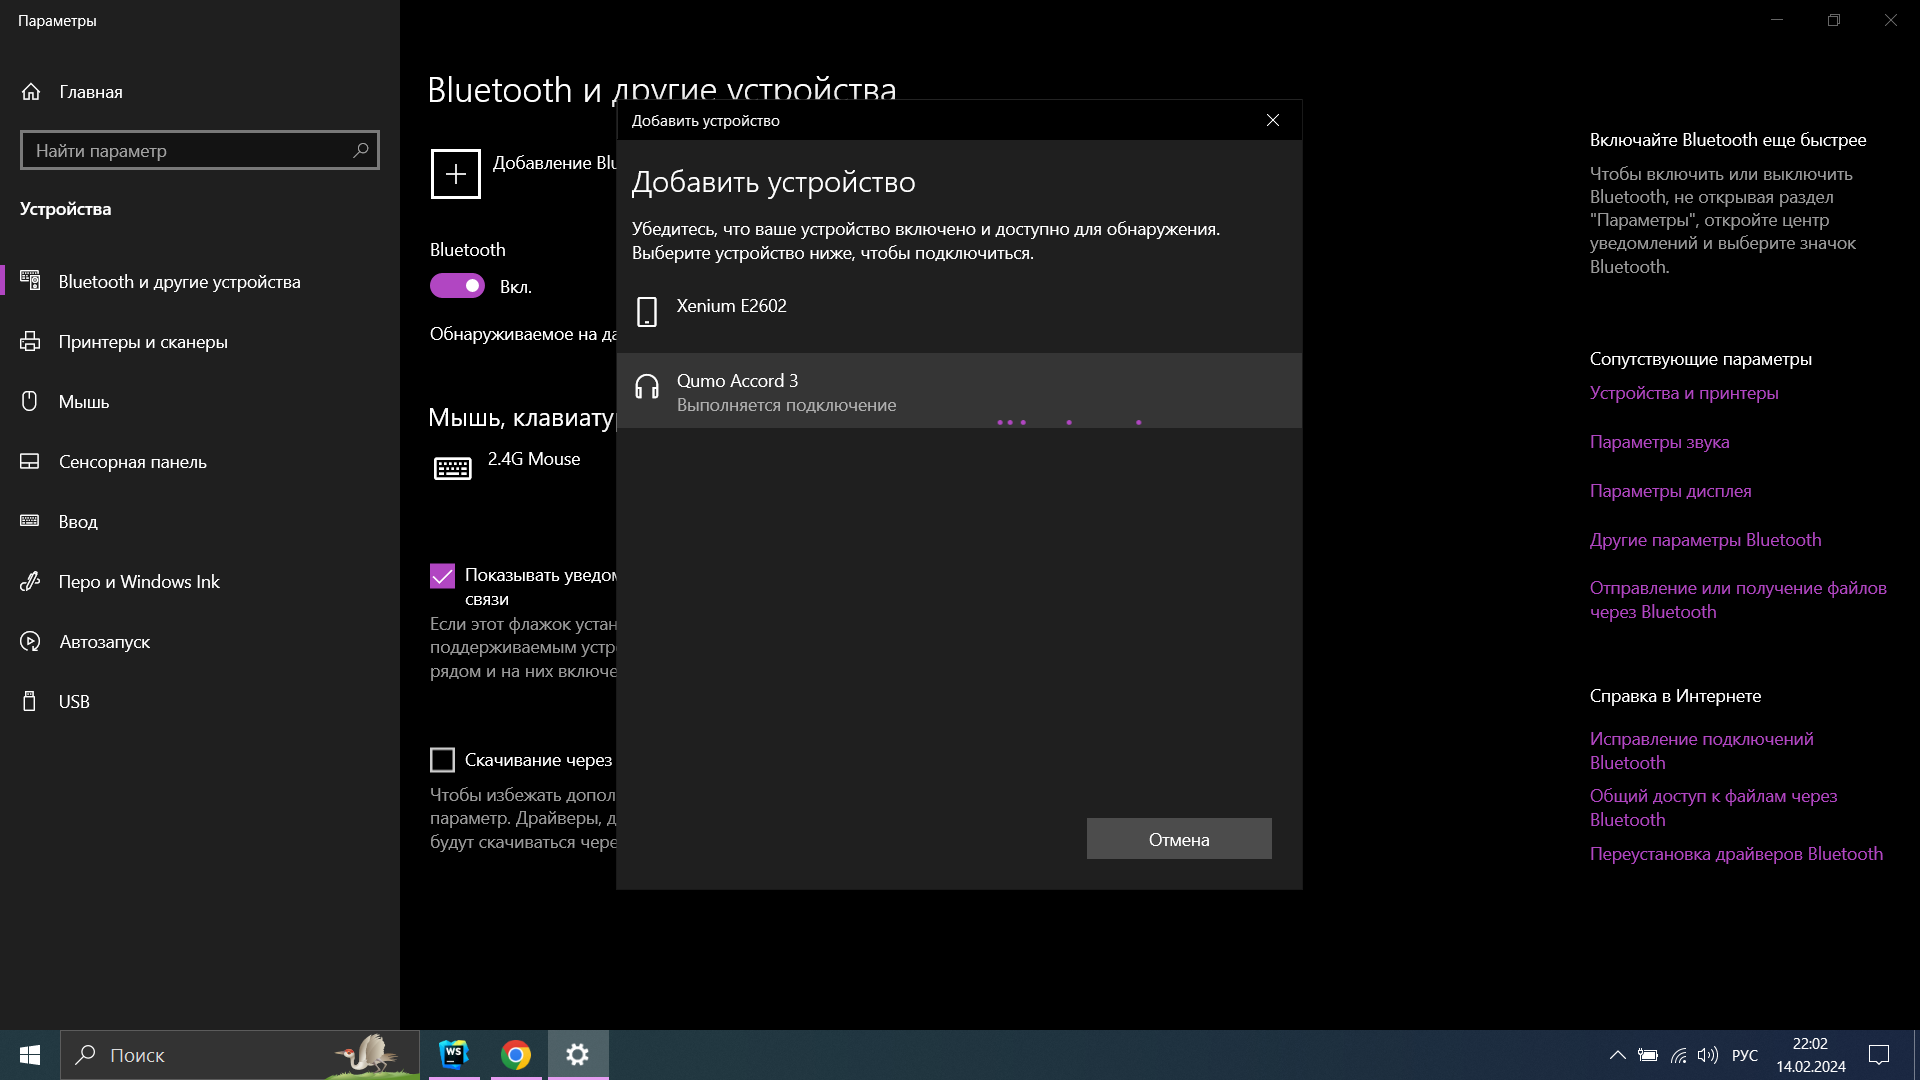Viewport: 1920px width, 1080px height.
Task: Open Устройства и принтеры link
Action: (1684, 393)
